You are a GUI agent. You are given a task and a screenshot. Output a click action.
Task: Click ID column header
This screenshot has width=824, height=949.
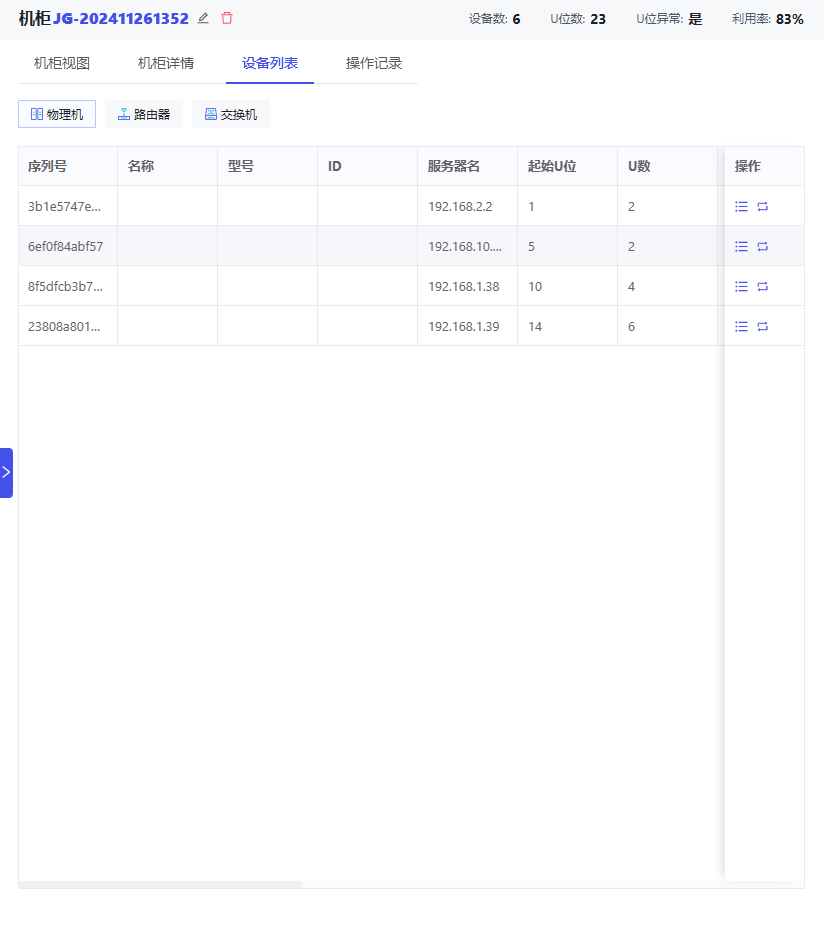[x=368, y=166]
